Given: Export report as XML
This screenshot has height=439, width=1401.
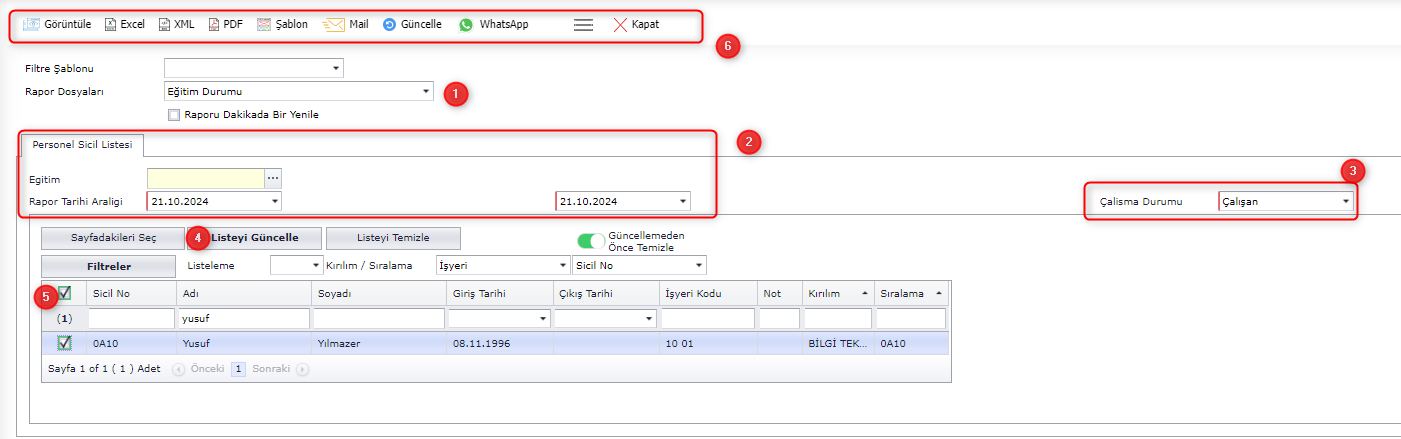Looking at the screenshot, I should [164, 24].
